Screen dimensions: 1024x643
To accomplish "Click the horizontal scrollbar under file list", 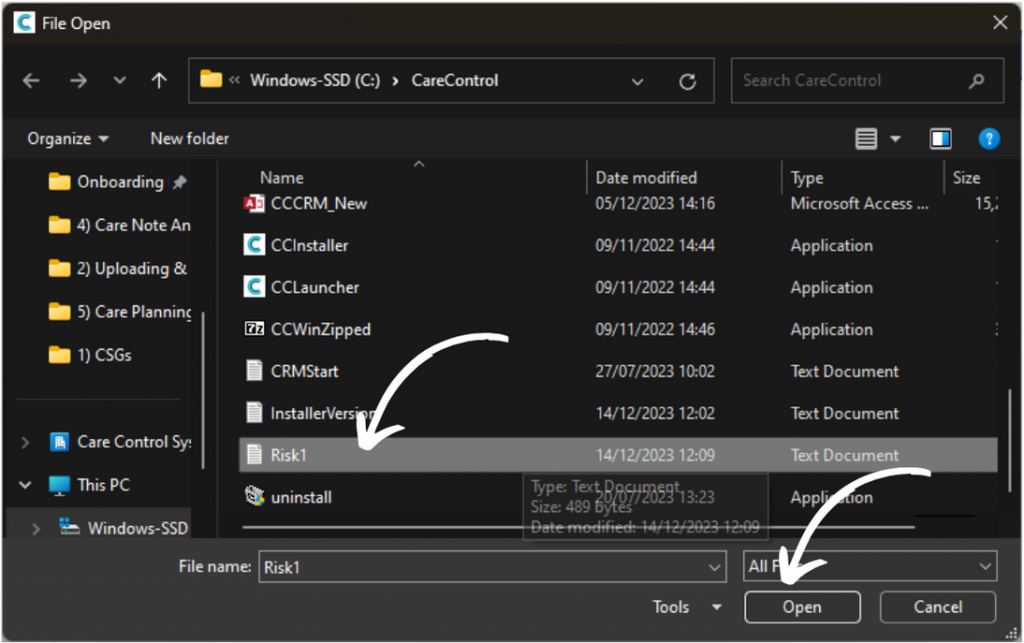I will 578,527.
